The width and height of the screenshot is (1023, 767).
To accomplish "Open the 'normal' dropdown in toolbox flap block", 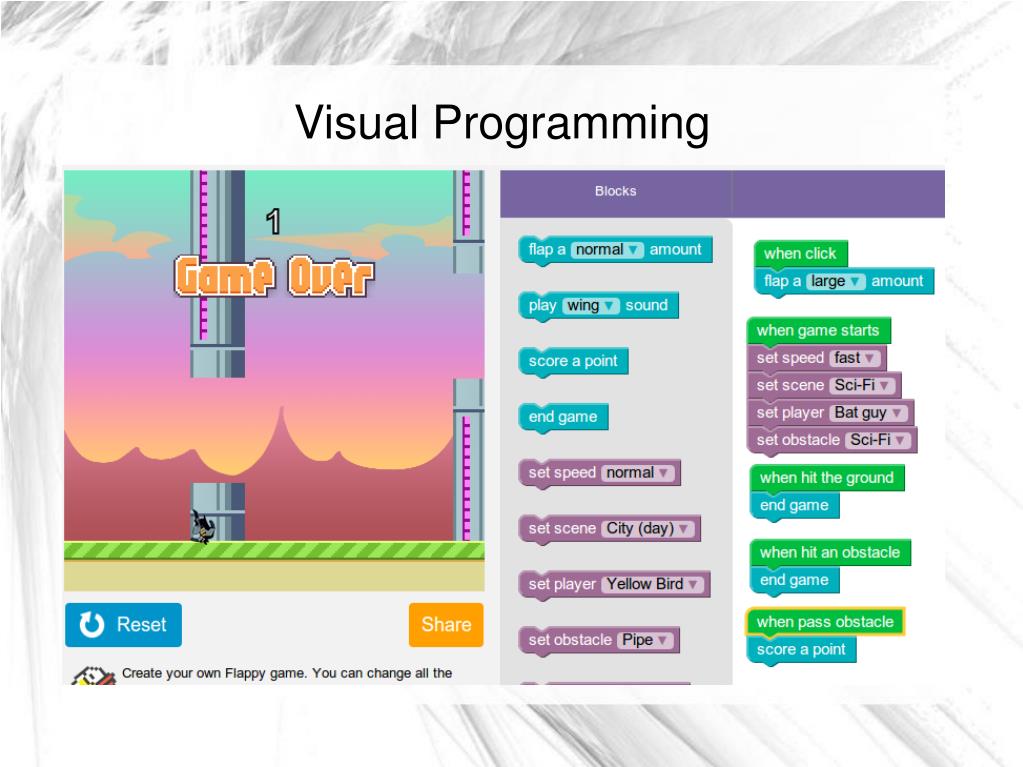I will click(607, 250).
